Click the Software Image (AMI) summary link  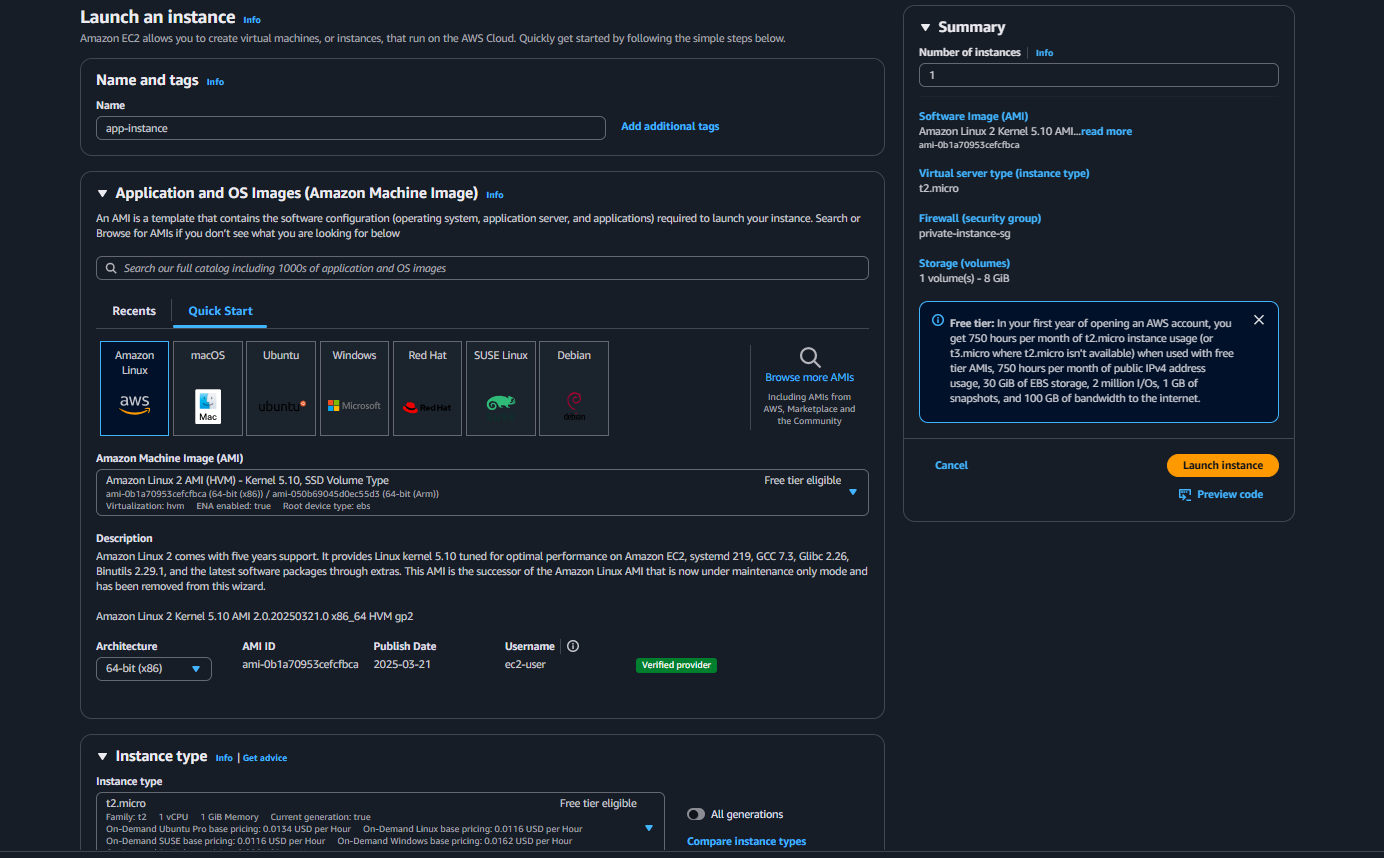[973, 116]
